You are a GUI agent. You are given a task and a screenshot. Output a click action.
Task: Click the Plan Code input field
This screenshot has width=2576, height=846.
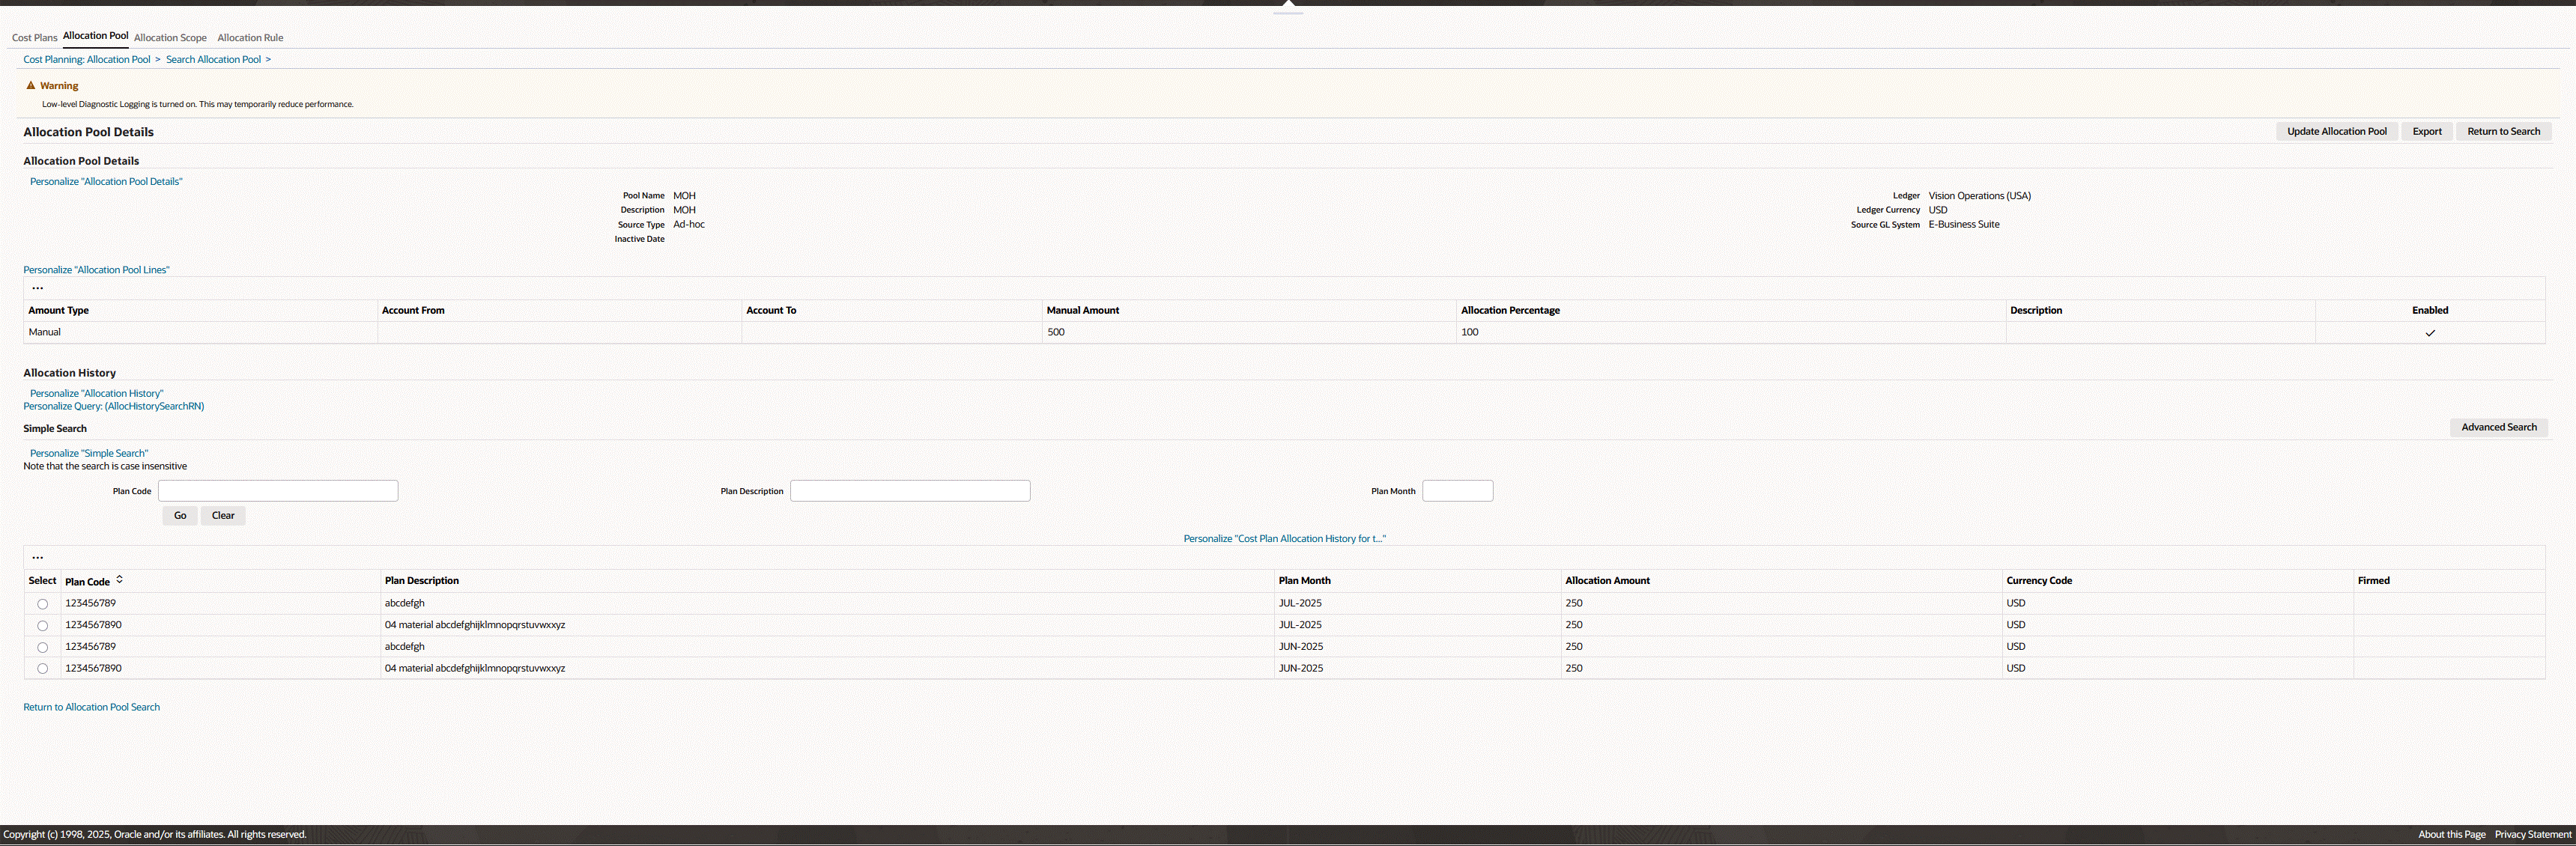pos(278,491)
